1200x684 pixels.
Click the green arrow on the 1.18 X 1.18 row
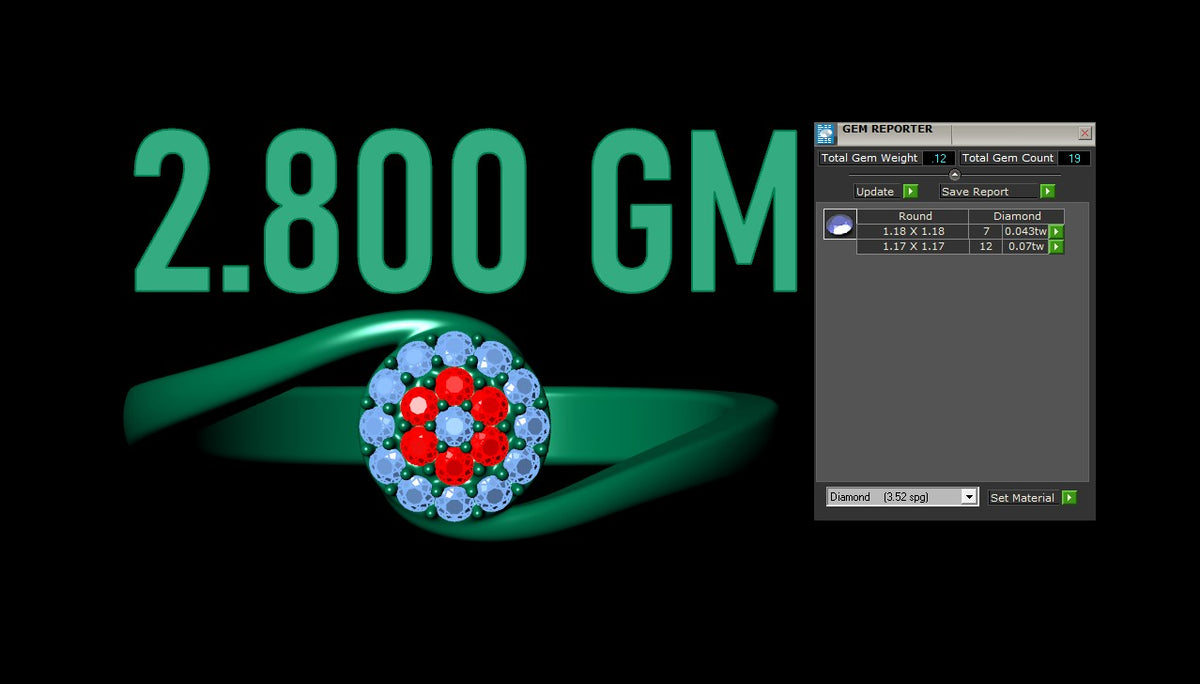(1056, 231)
